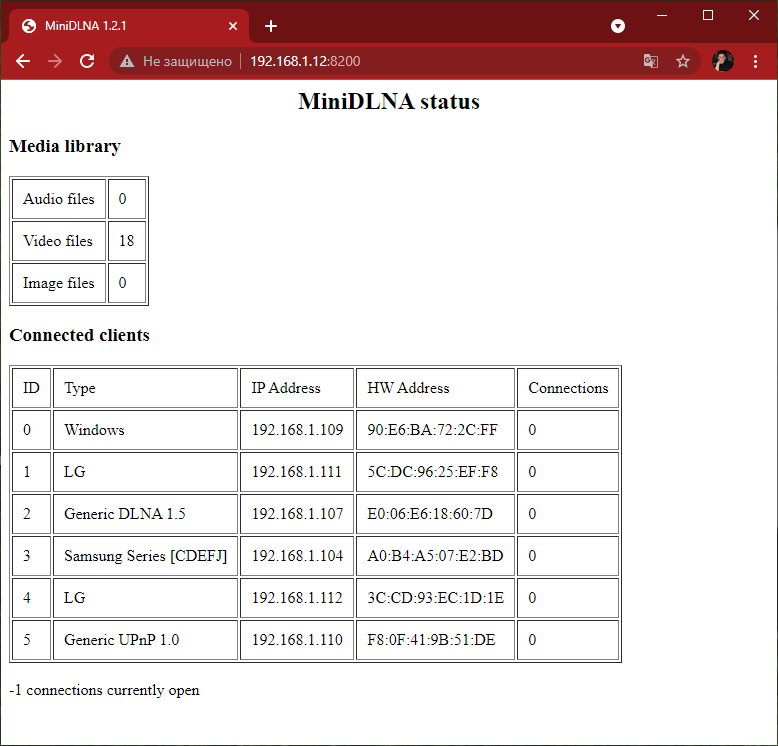The image size is (778, 746).
Task: Reload the MiniDLNA status page
Action: click(x=87, y=61)
